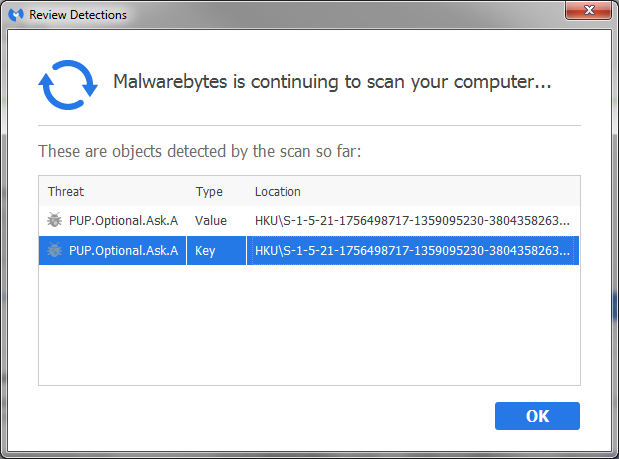This screenshot has width=619, height=459.
Task: Select the highlighted PUP.Optional.Ask.A threat name
Action: 123,250
